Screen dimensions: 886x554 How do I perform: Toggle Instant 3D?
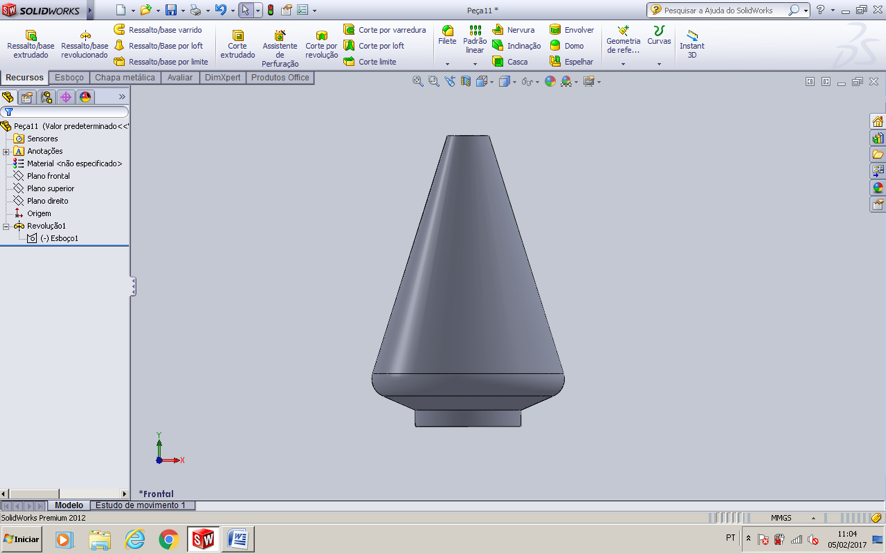(x=692, y=44)
